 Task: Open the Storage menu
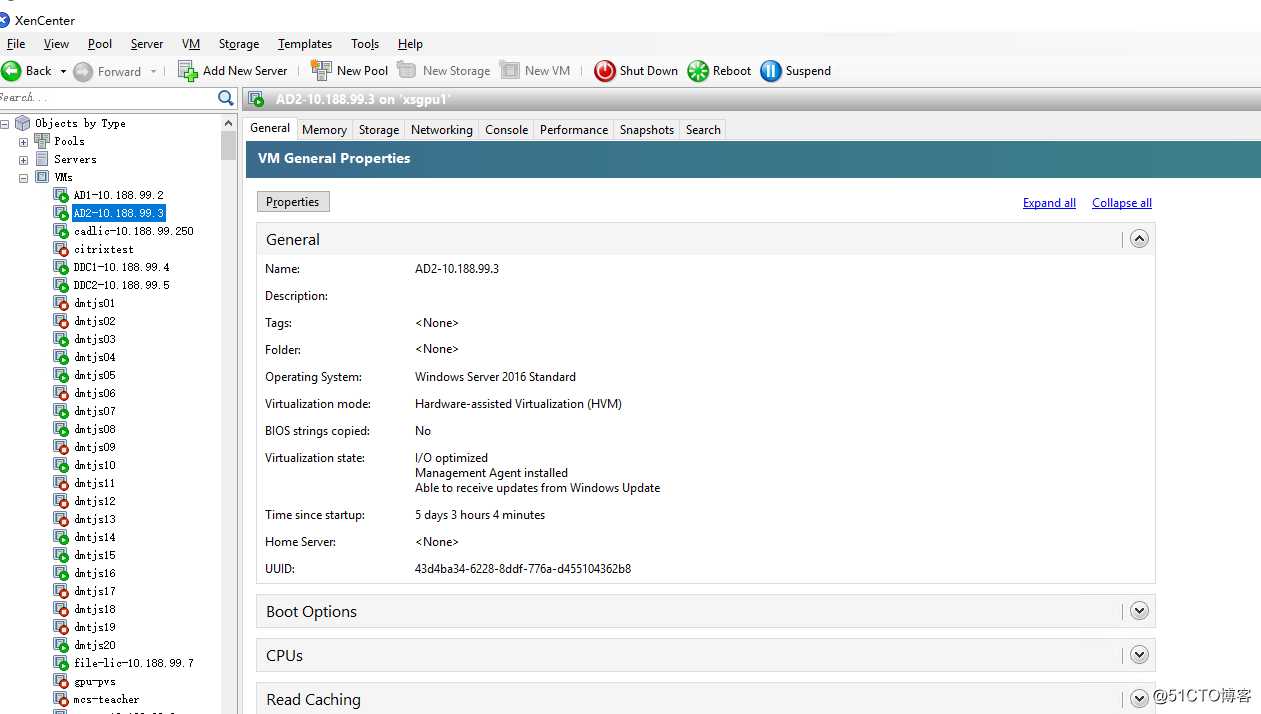pyautogui.click(x=239, y=44)
